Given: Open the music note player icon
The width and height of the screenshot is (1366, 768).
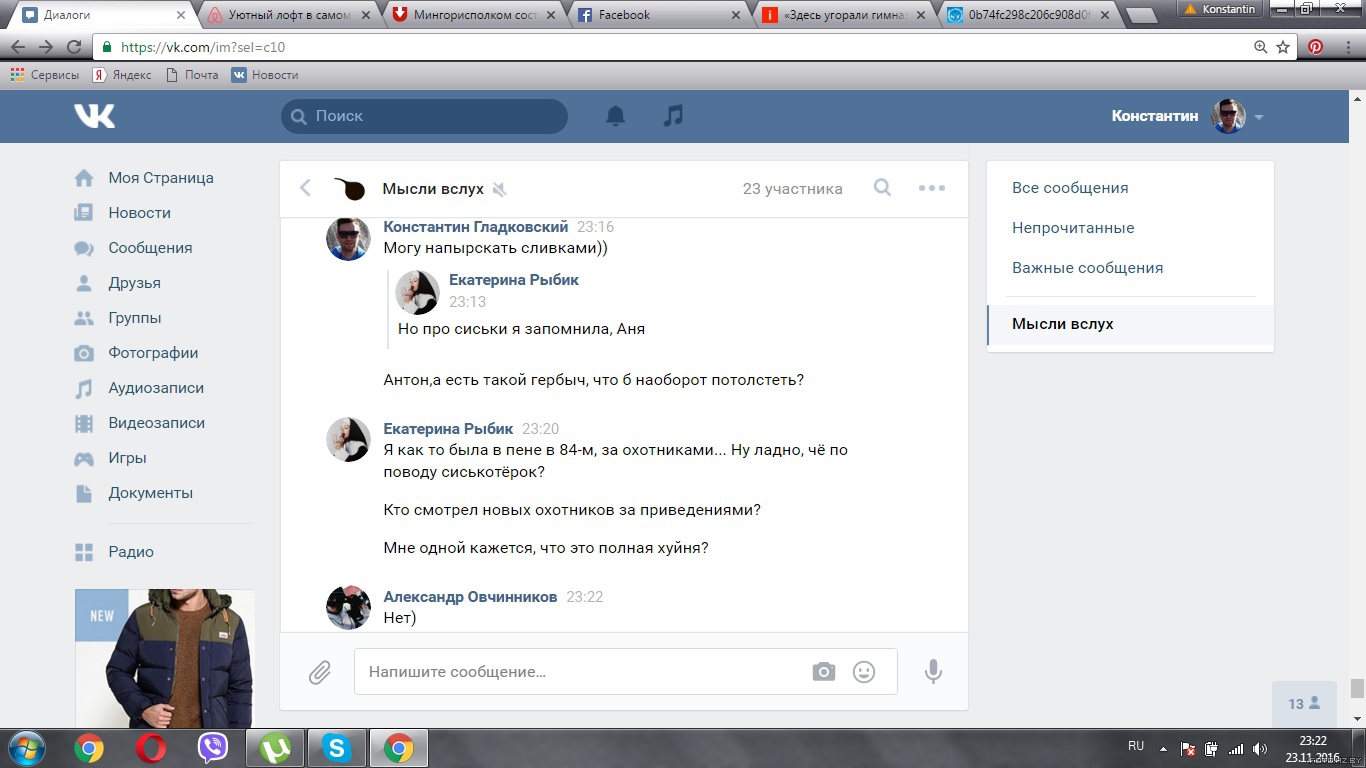Looking at the screenshot, I should [673, 116].
